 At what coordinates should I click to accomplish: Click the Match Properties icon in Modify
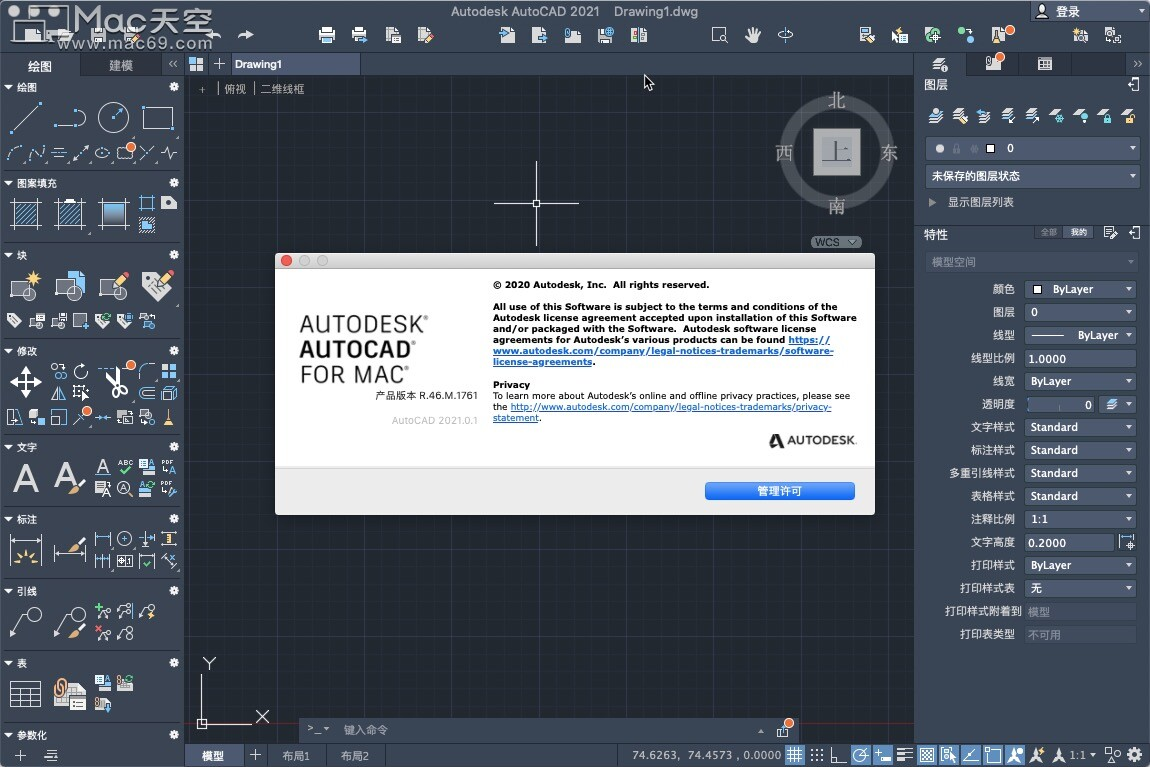tap(169, 417)
